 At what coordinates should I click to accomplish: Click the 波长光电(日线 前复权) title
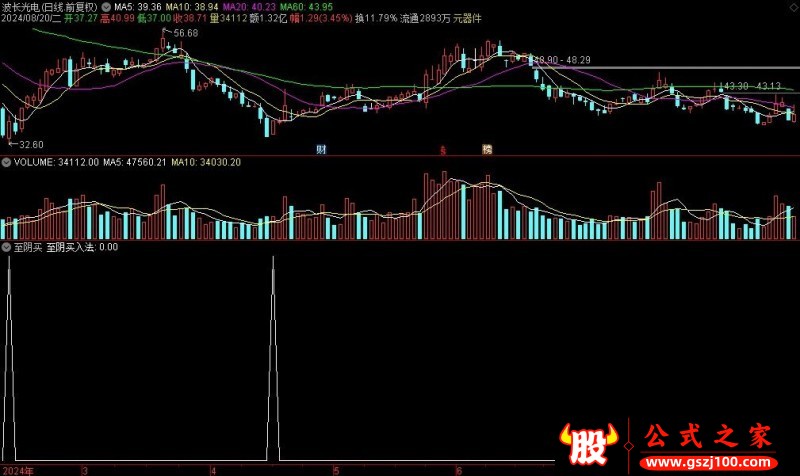pyautogui.click(x=49, y=7)
